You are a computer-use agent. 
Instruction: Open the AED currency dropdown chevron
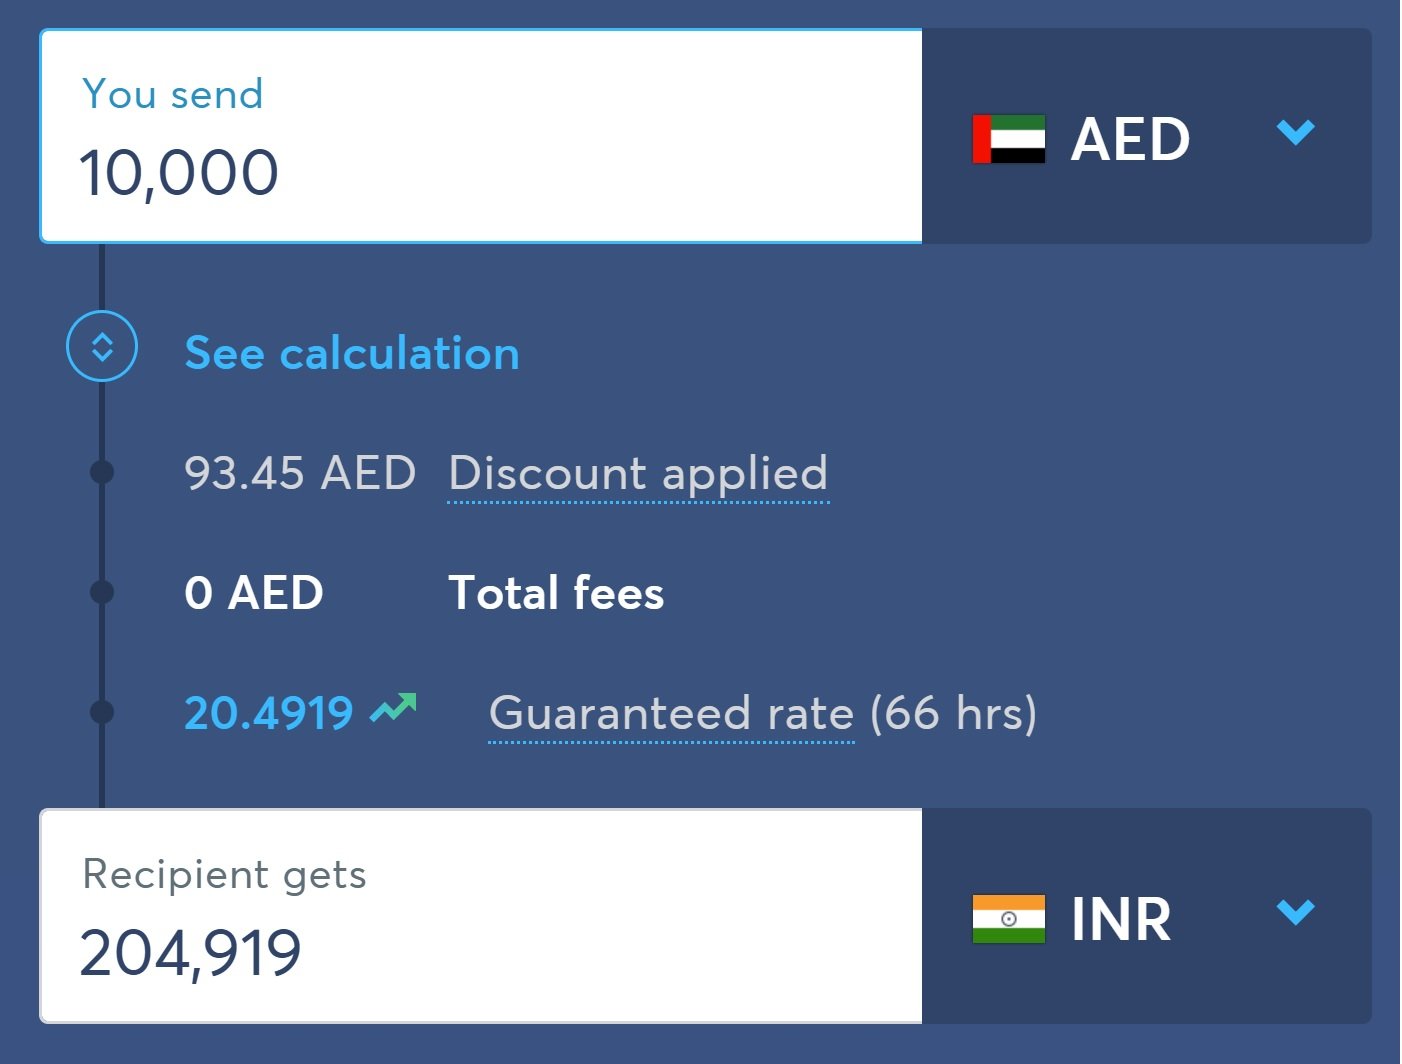1296,132
